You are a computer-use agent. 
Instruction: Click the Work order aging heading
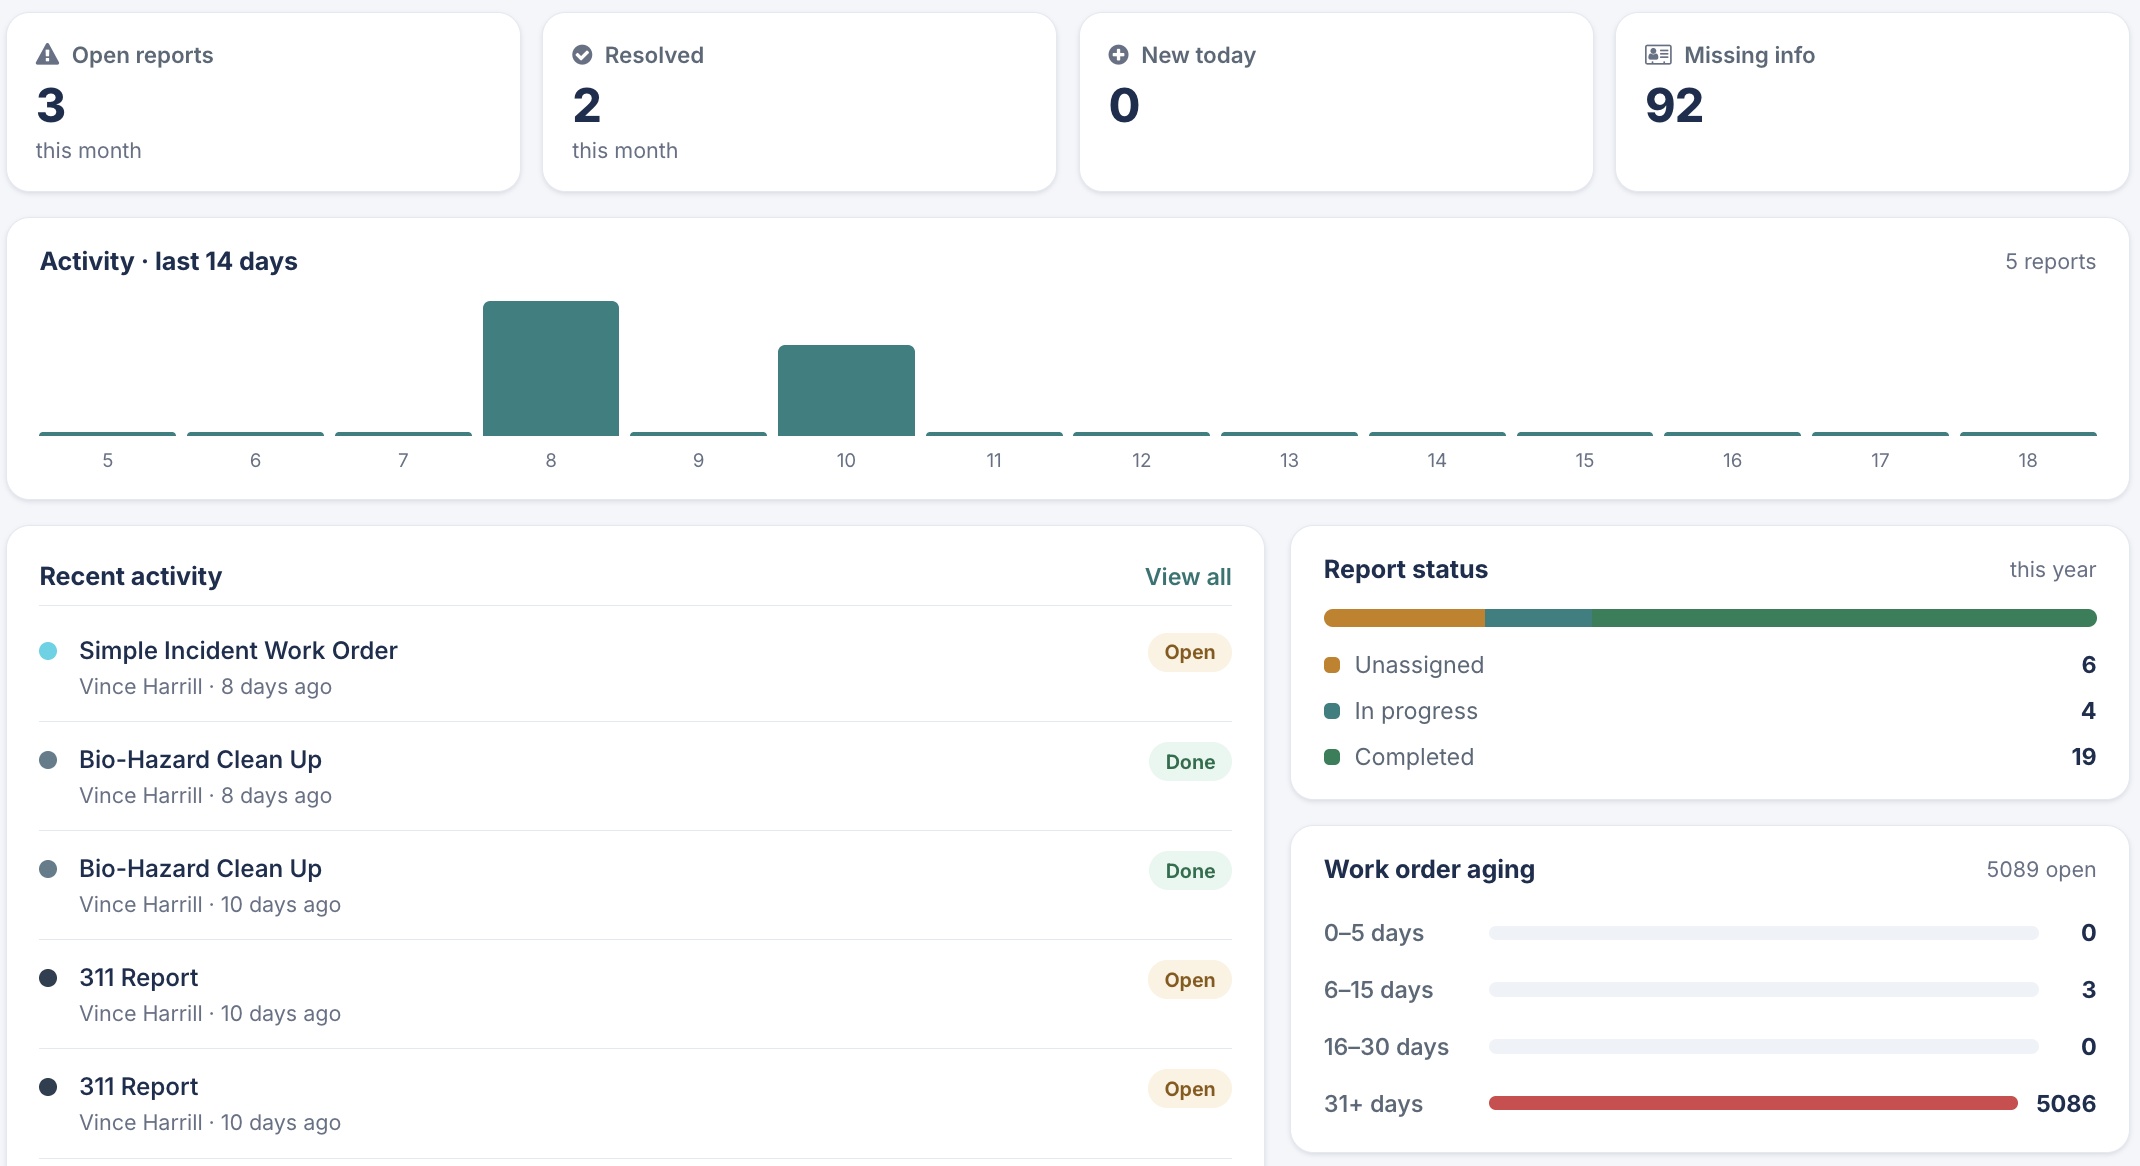coord(1429,870)
